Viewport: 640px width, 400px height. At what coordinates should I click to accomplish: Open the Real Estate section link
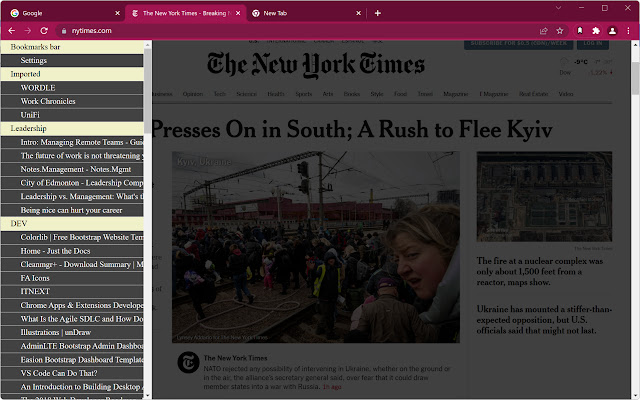533,94
